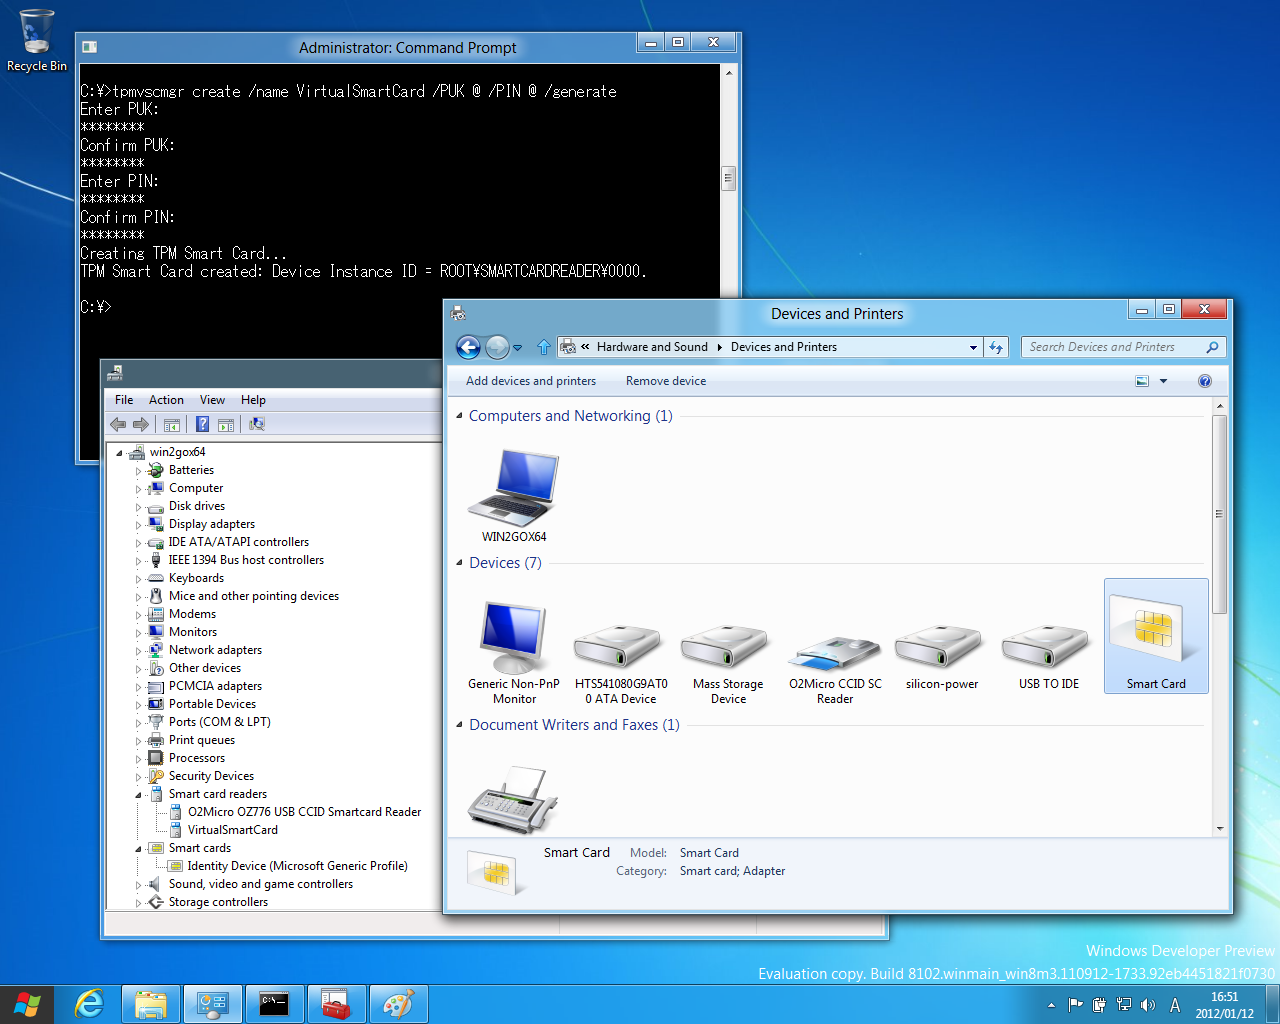Click the blue Help icon in Device Manager toolbar

(202, 424)
